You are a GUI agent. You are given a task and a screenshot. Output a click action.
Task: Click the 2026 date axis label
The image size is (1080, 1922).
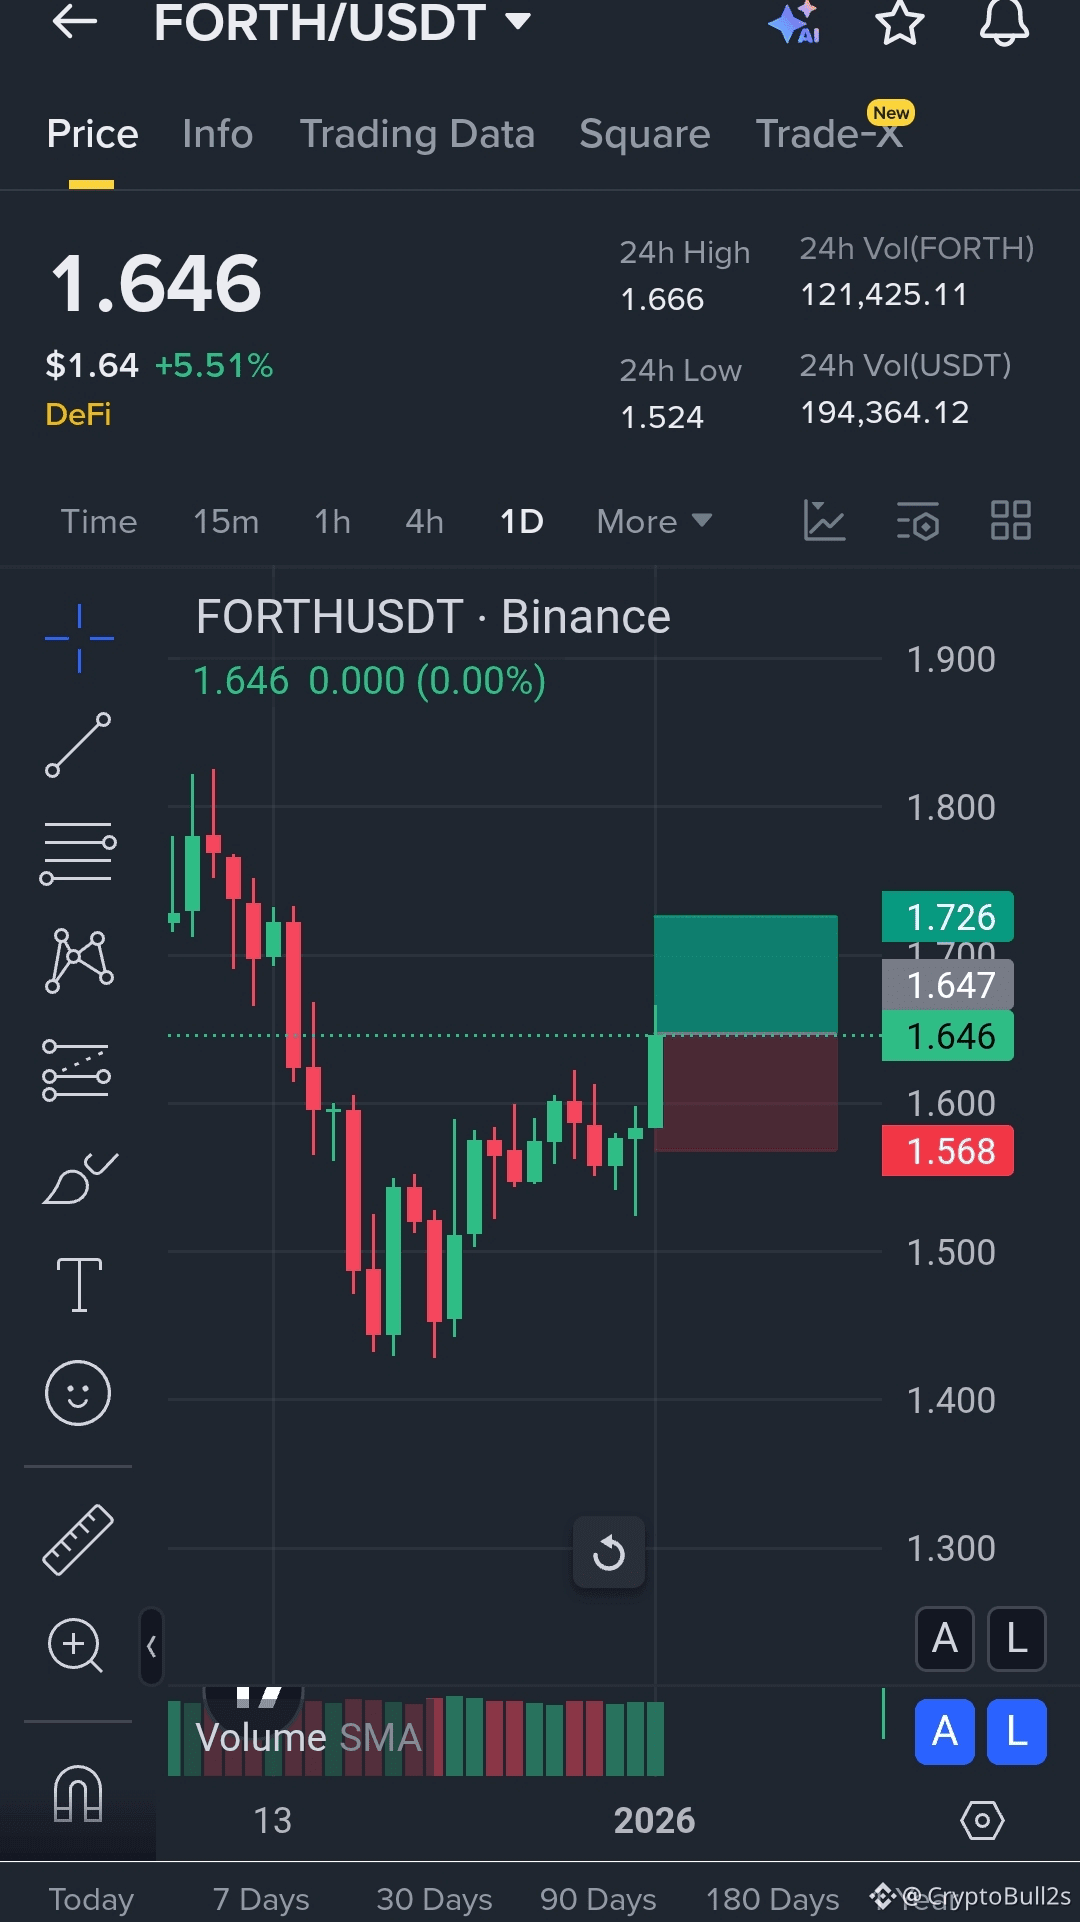tap(654, 1821)
